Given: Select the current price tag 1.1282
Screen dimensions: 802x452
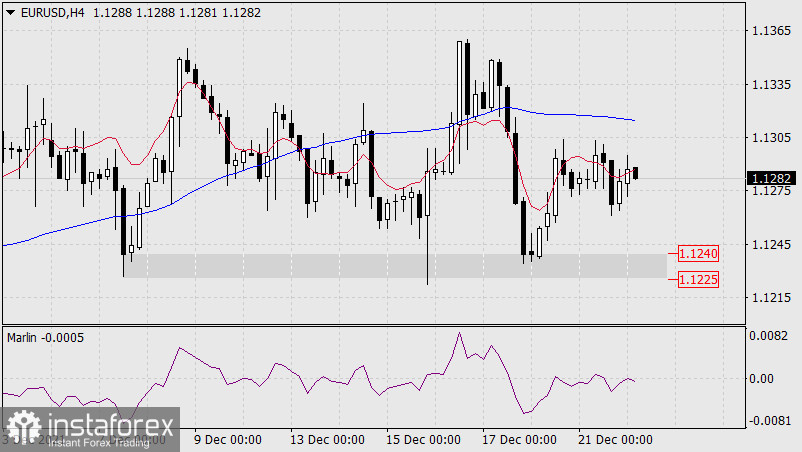Looking at the screenshot, I should click(x=774, y=178).
